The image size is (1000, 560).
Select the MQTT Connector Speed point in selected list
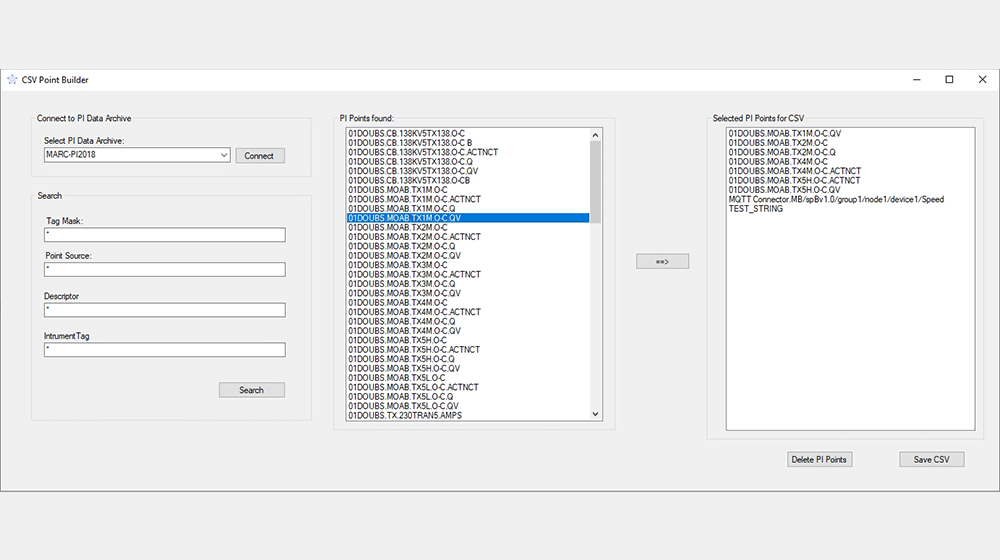click(850, 200)
